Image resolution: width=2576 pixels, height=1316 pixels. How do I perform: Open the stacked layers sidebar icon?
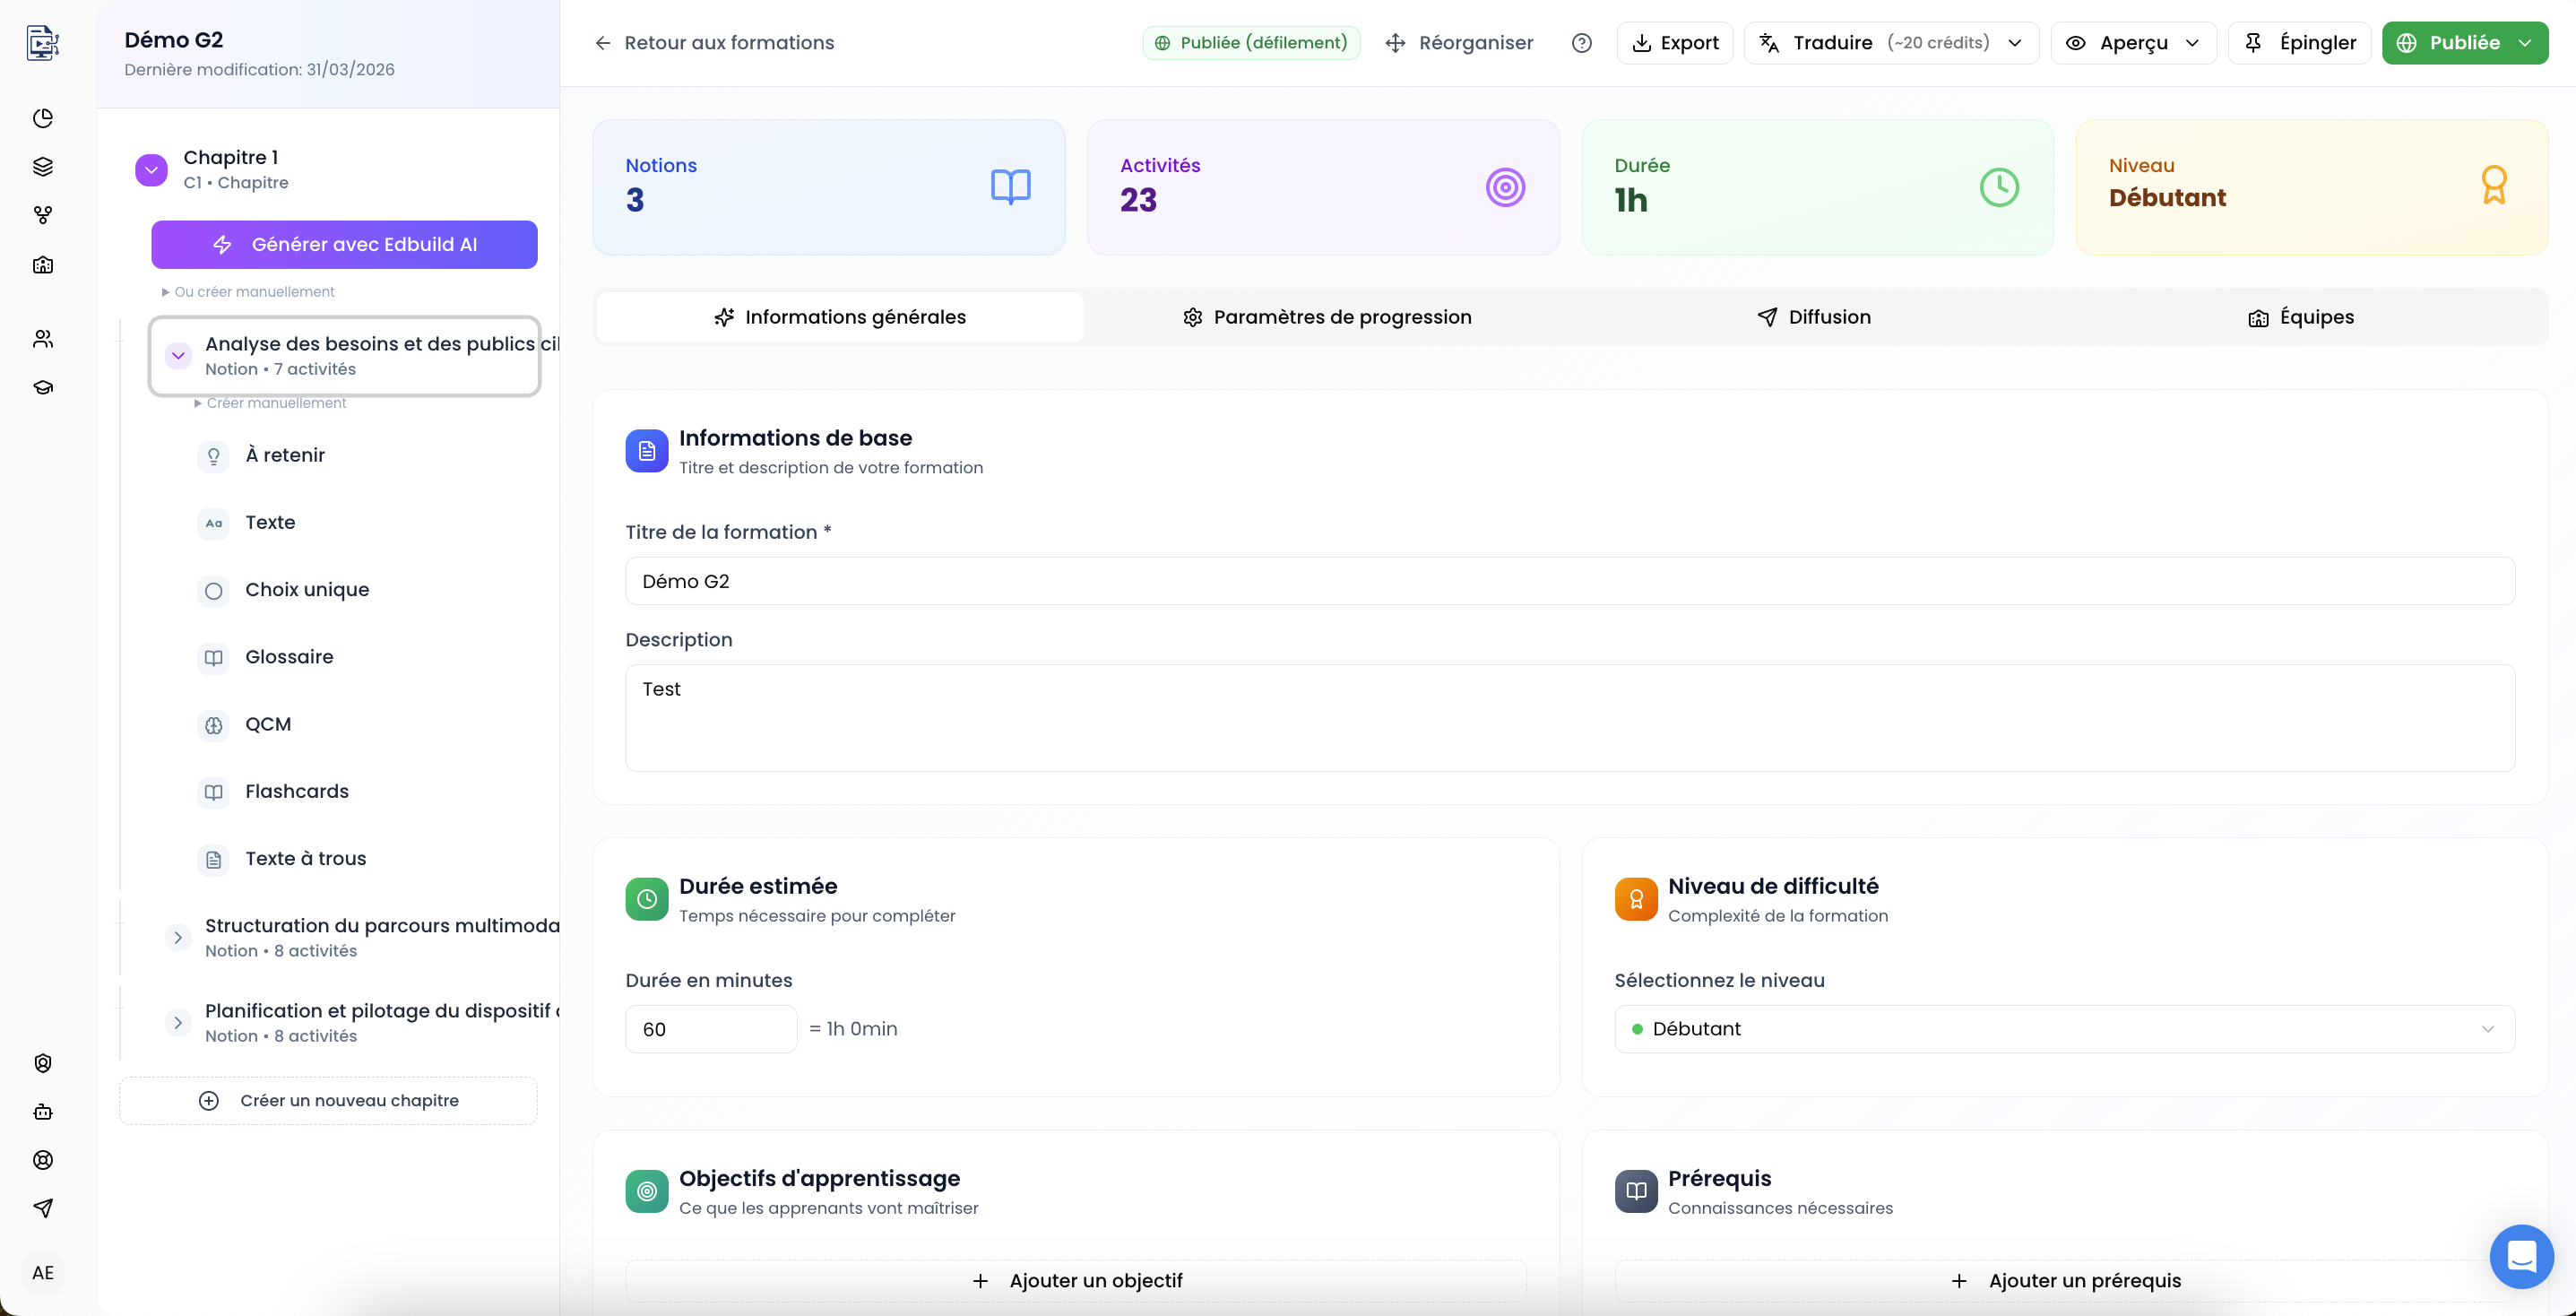click(x=43, y=166)
